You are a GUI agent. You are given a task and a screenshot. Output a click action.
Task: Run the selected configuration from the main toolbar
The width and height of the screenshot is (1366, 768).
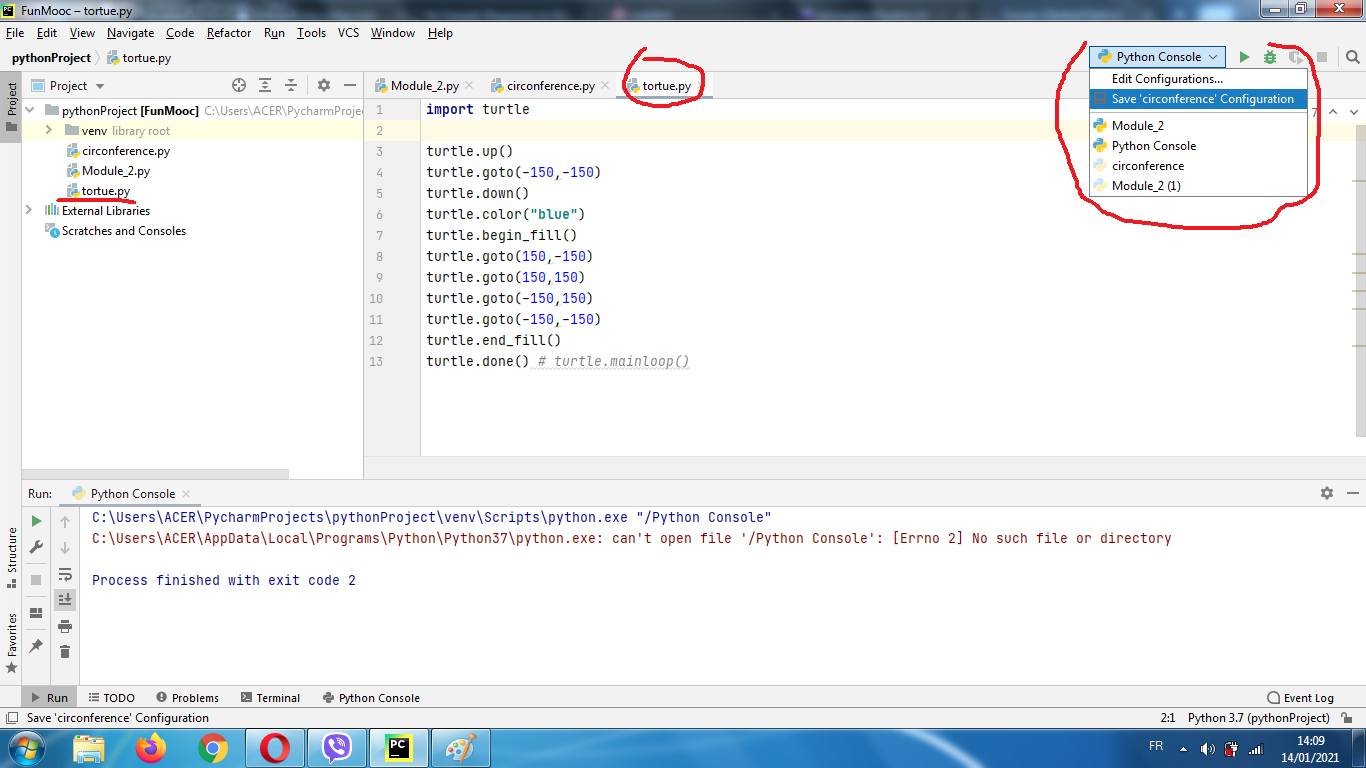pyautogui.click(x=1244, y=57)
